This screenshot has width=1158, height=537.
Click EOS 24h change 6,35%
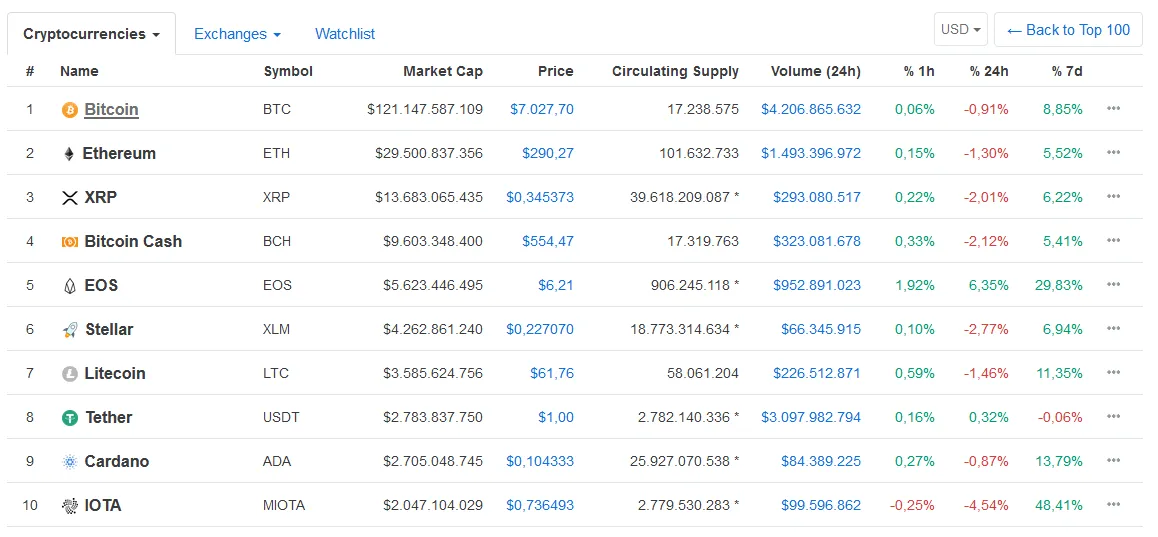coord(989,285)
